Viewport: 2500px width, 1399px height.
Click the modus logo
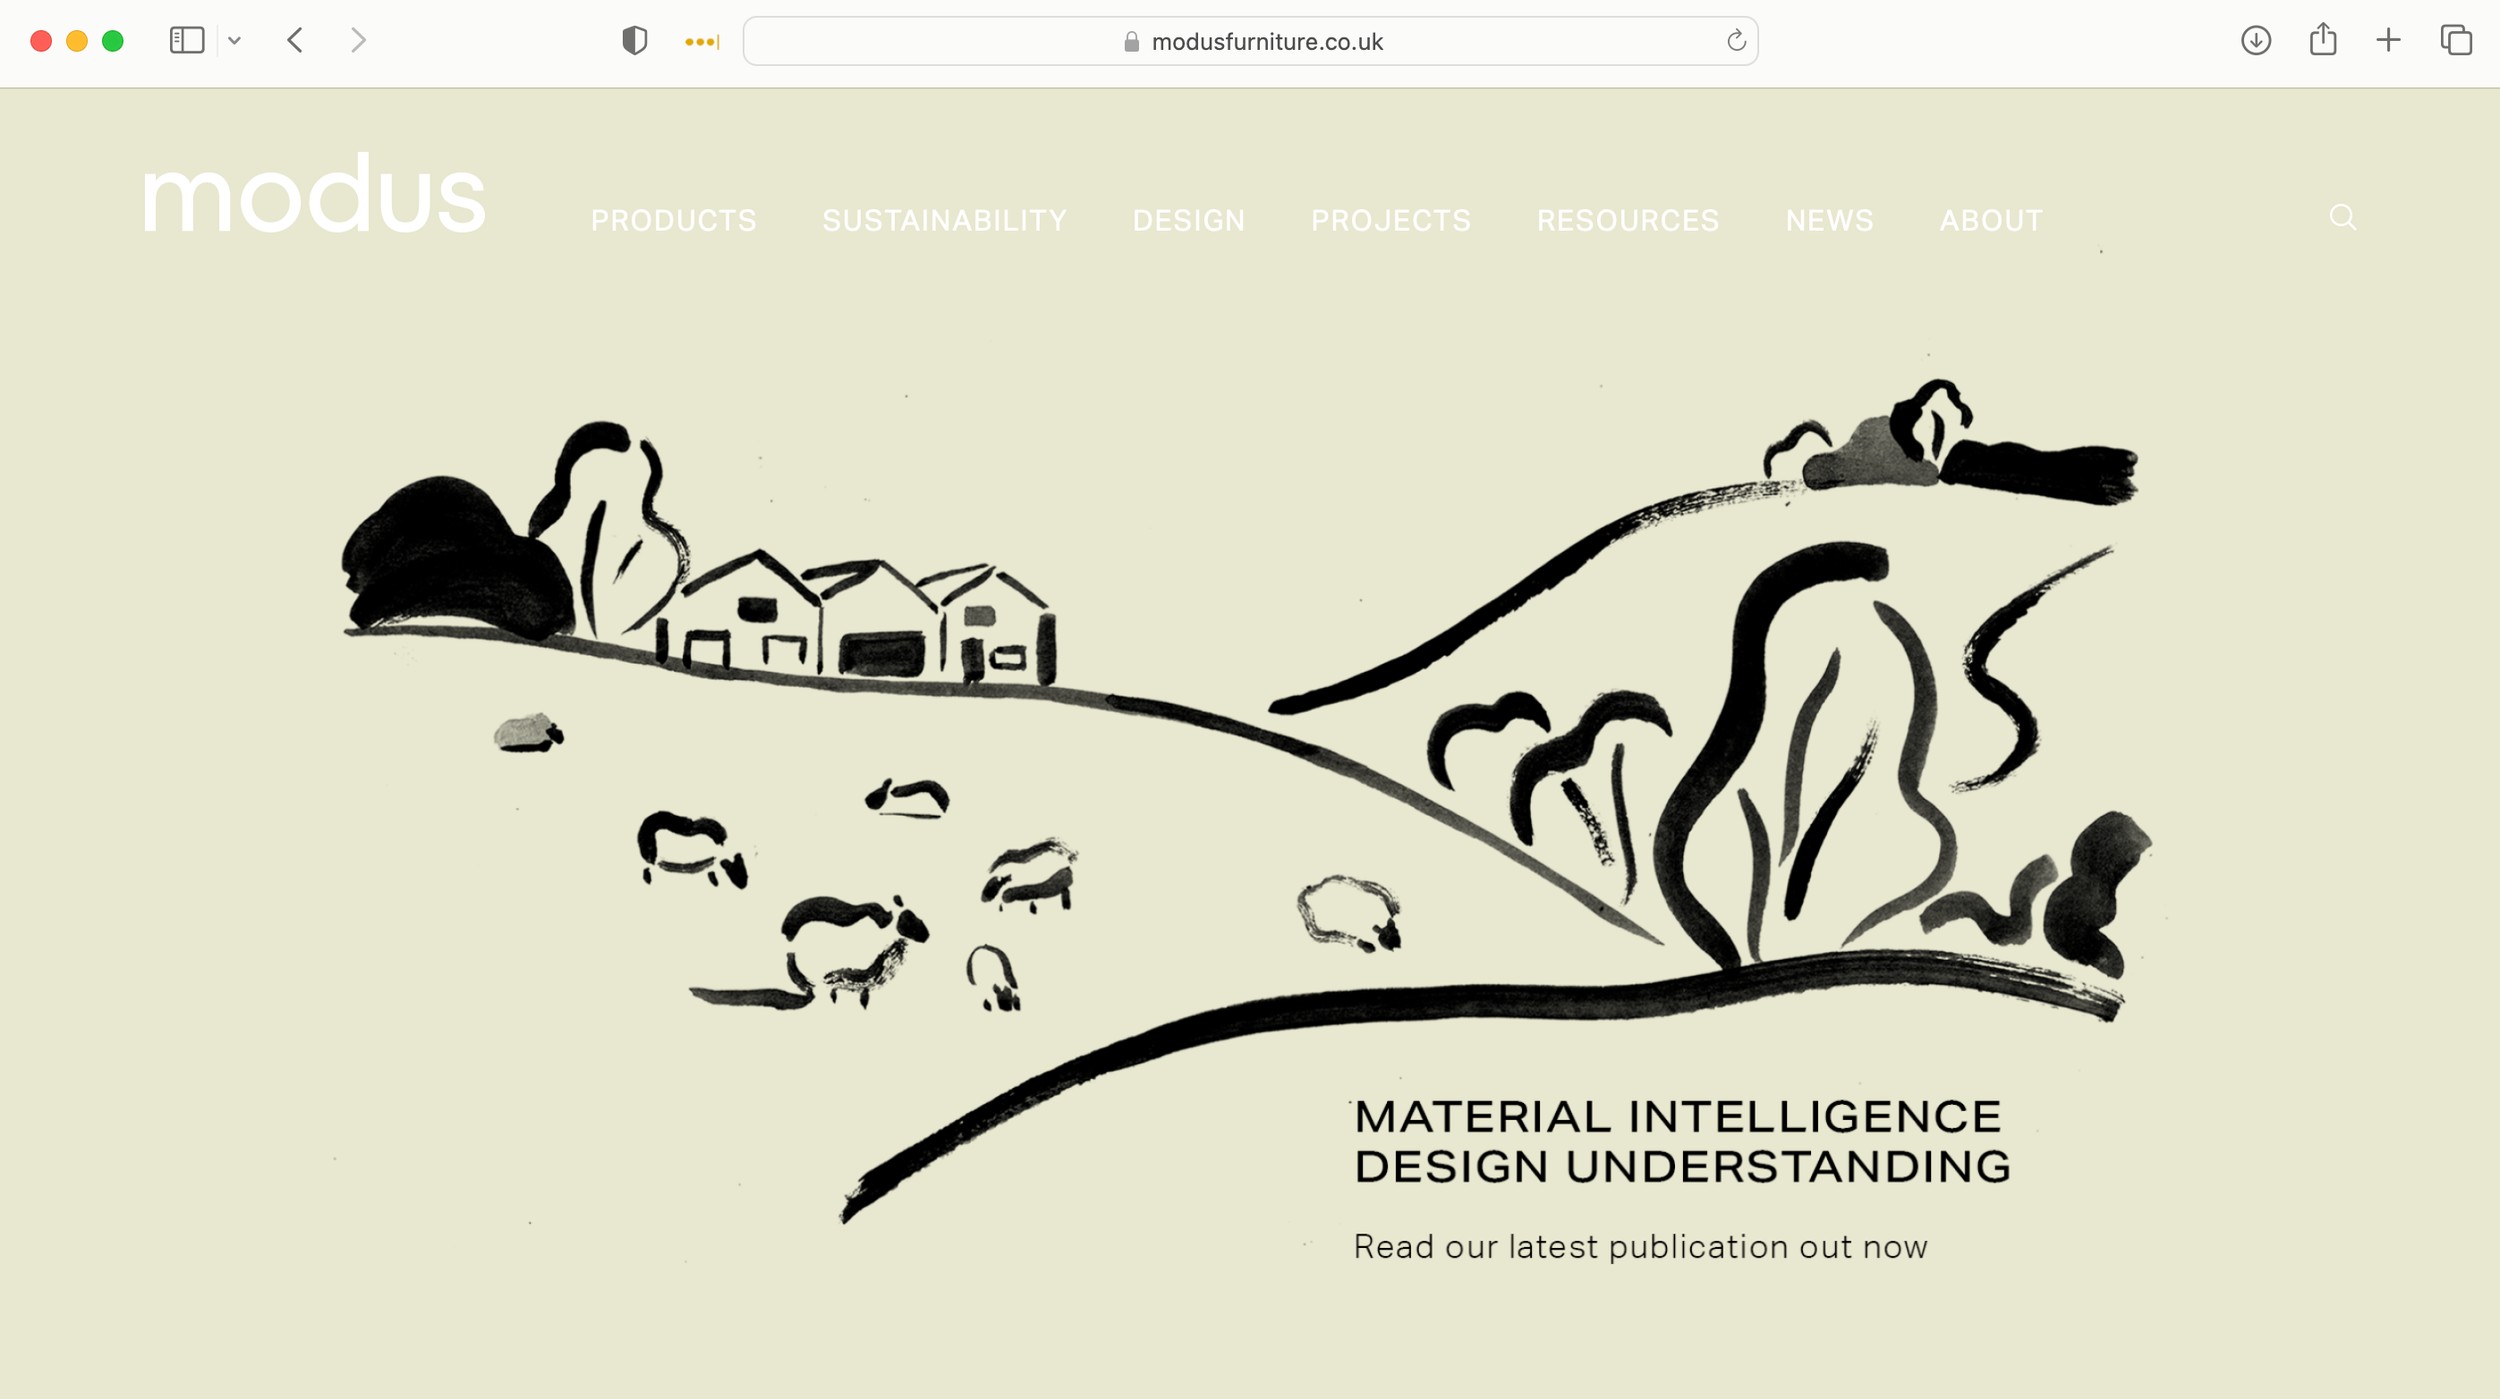[314, 193]
